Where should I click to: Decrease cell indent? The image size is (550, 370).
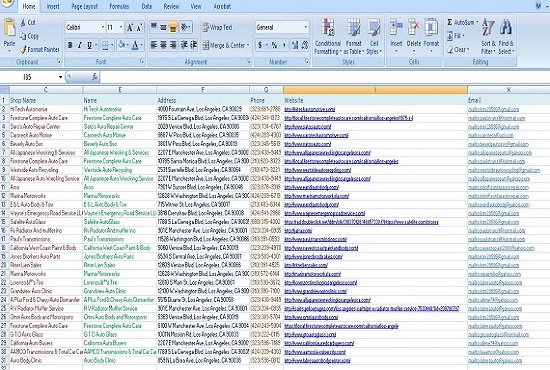point(184,45)
